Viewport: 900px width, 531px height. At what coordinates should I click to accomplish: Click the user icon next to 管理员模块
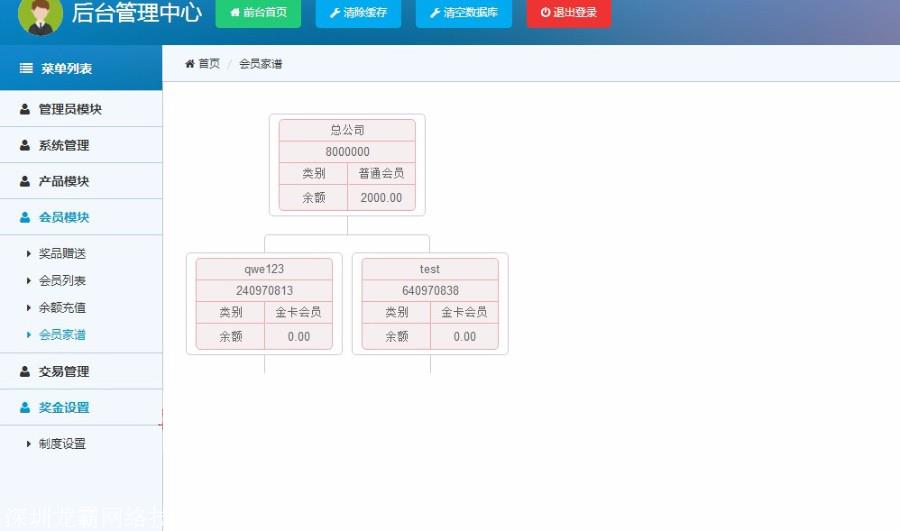25,110
